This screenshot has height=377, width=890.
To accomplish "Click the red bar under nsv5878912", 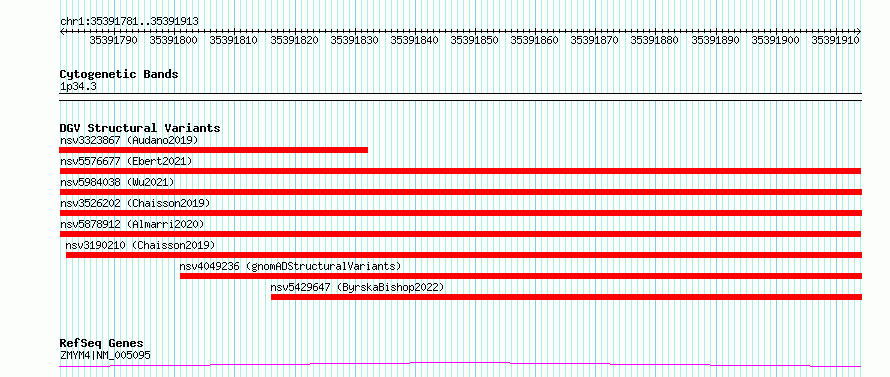I will click(460, 234).
